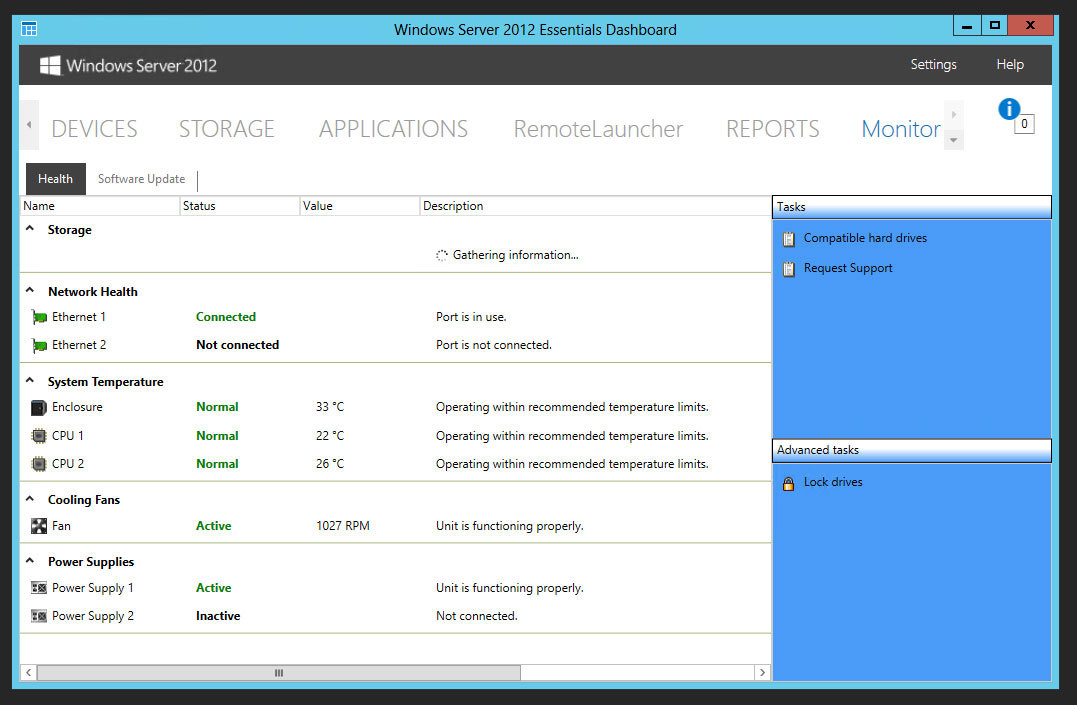1077x705 pixels.
Task: Run the Lock drives advanced task
Action: (x=833, y=482)
